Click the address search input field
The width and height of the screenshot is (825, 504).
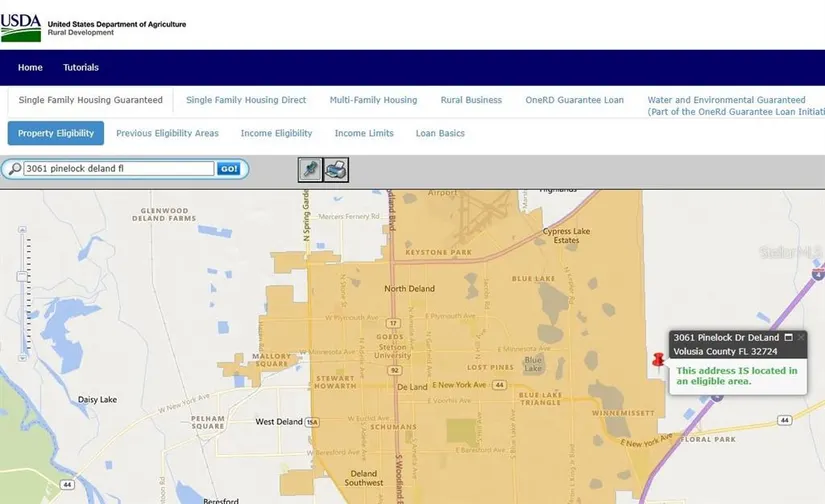coord(118,169)
